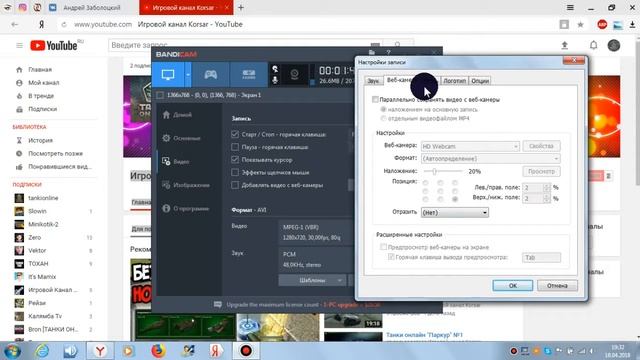Viewport: 640px width, 360px height.
Task: Click the Bandicam record icon in taskbar
Action: pos(246,351)
